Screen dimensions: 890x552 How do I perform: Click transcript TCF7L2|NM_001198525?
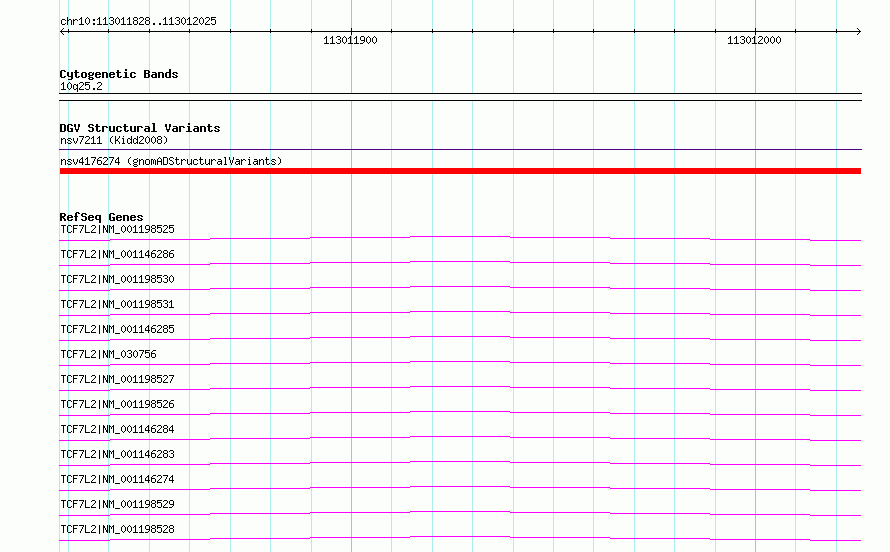117,229
